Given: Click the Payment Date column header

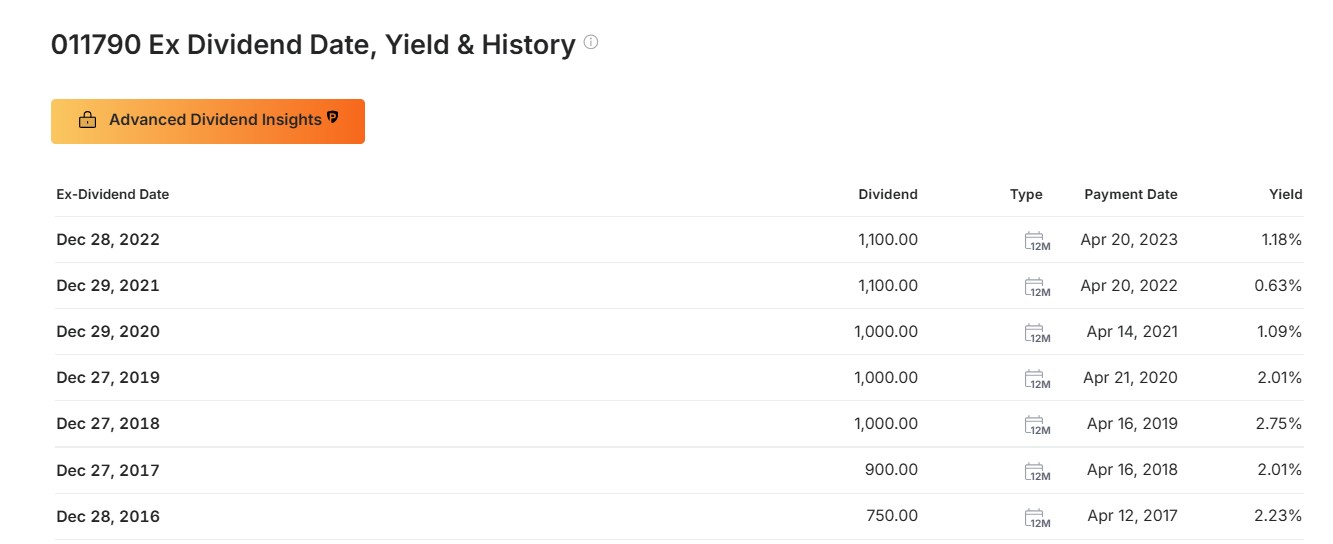Looking at the screenshot, I should [x=1131, y=194].
